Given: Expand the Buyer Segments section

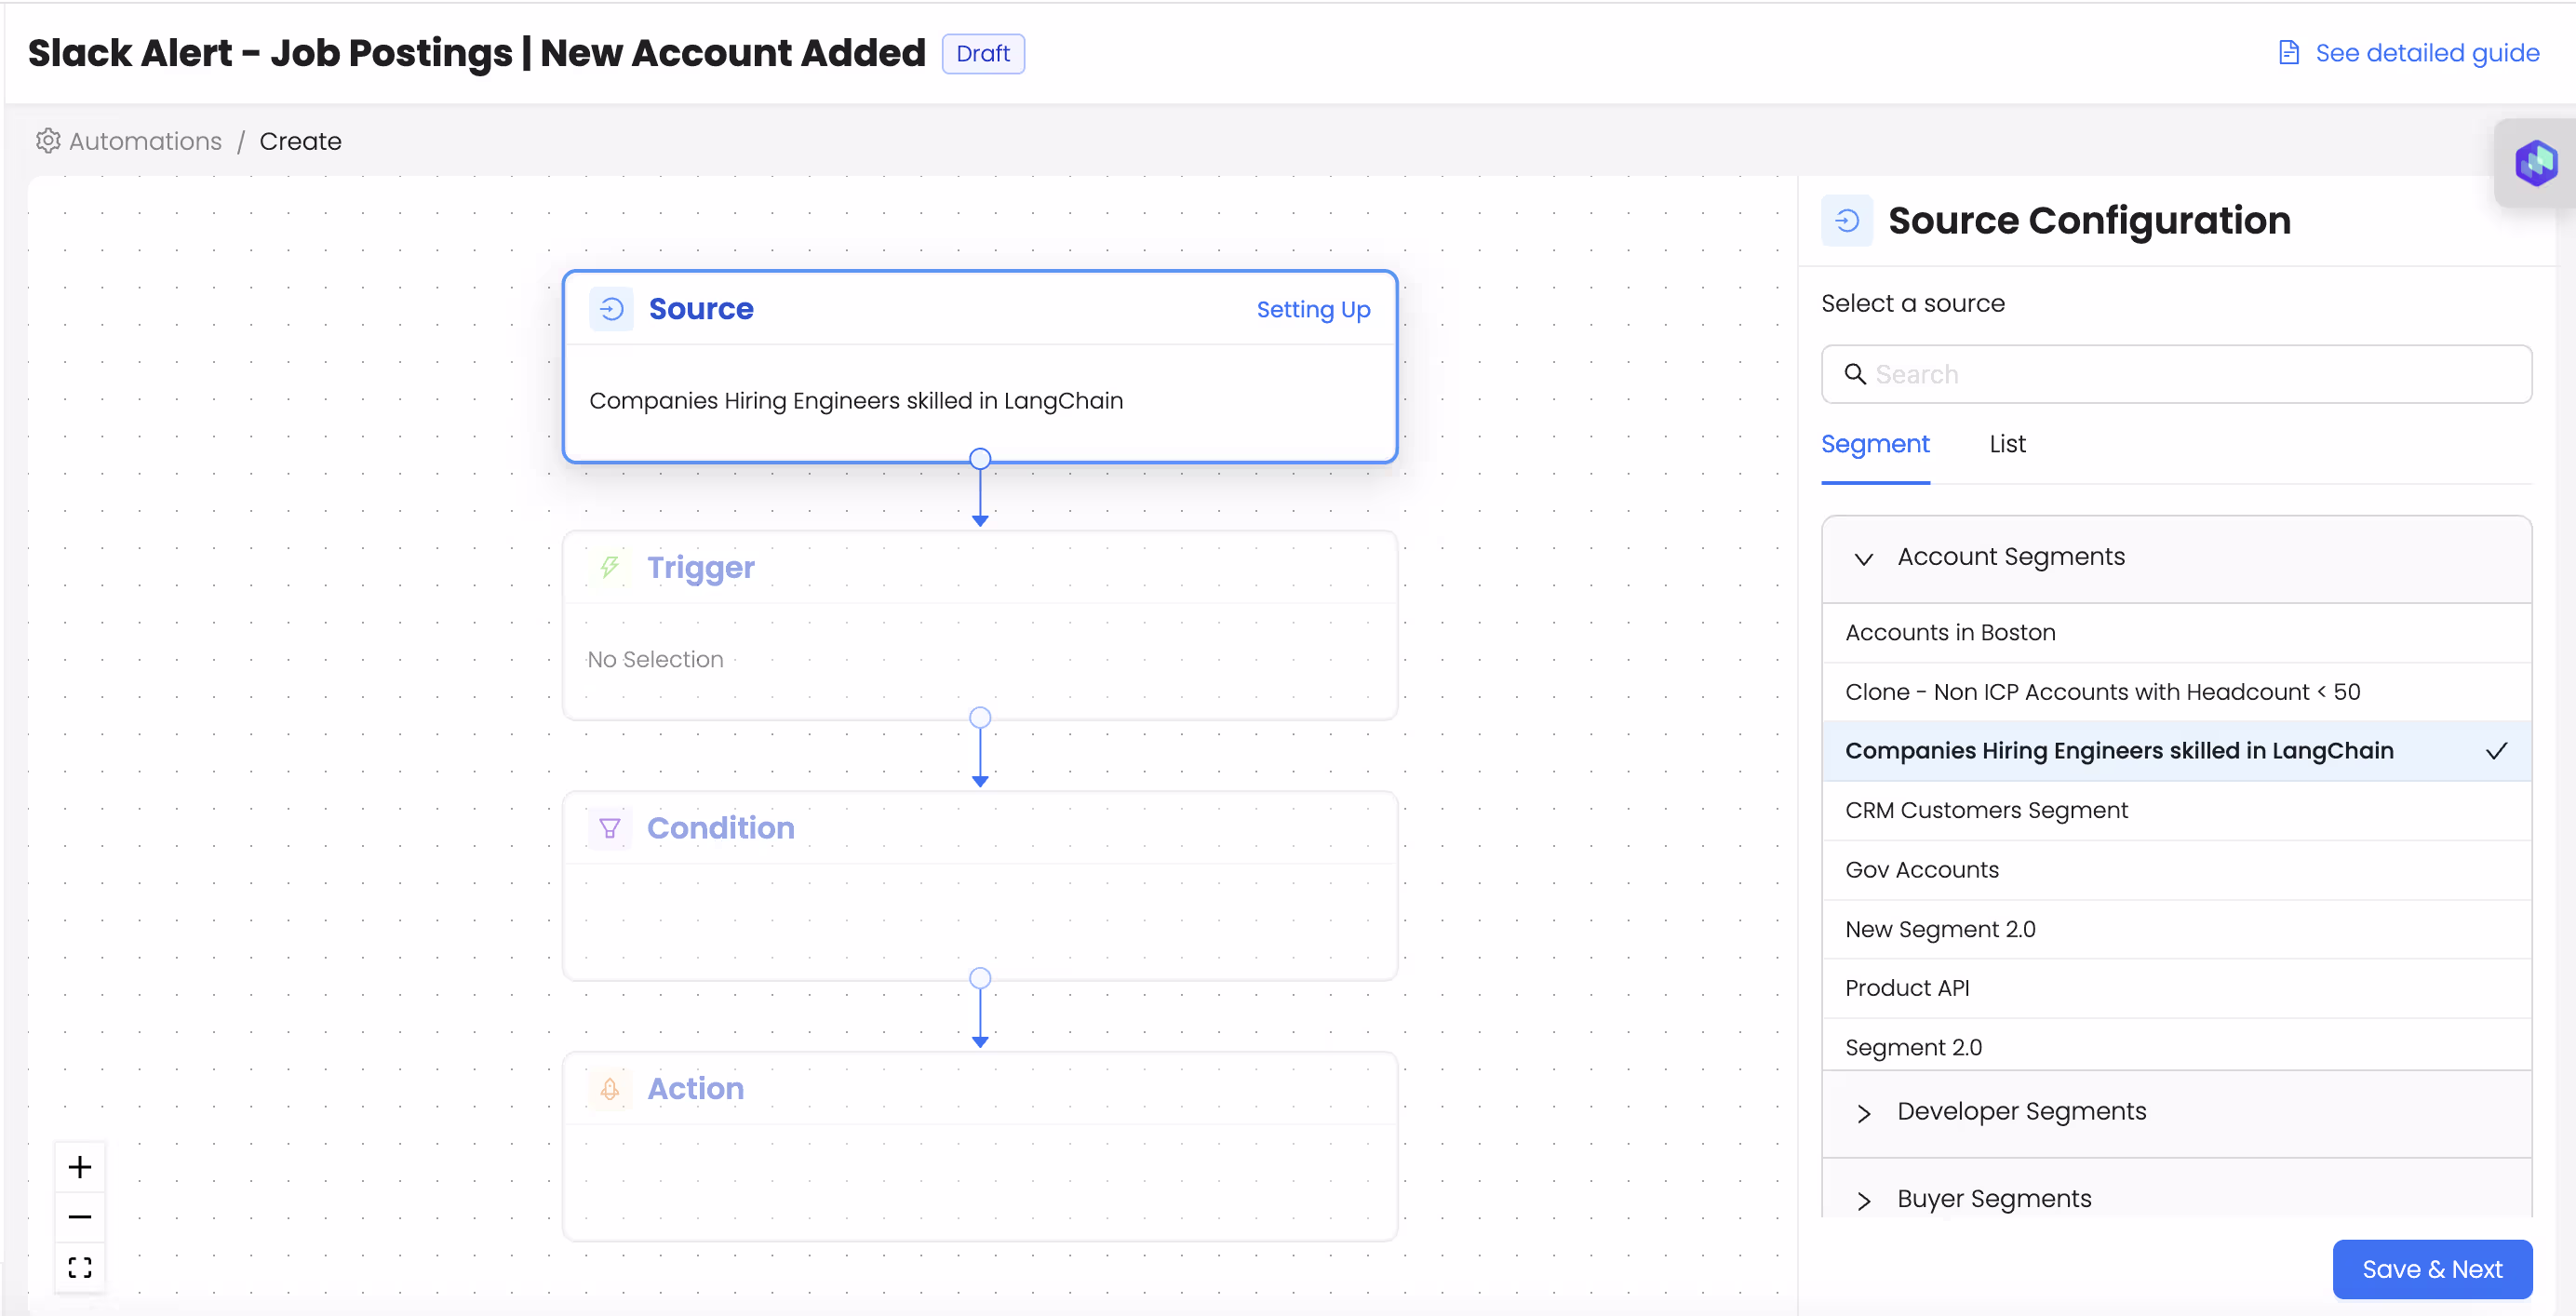Looking at the screenshot, I should click(x=1863, y=1201).
